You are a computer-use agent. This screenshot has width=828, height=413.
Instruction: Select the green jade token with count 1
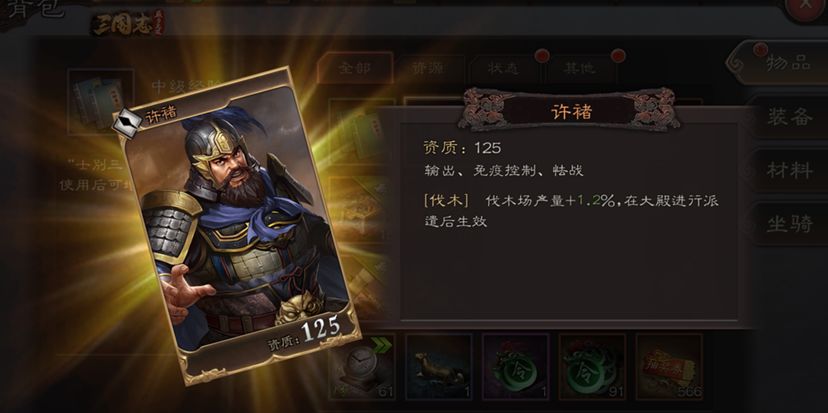pos(515,367)
